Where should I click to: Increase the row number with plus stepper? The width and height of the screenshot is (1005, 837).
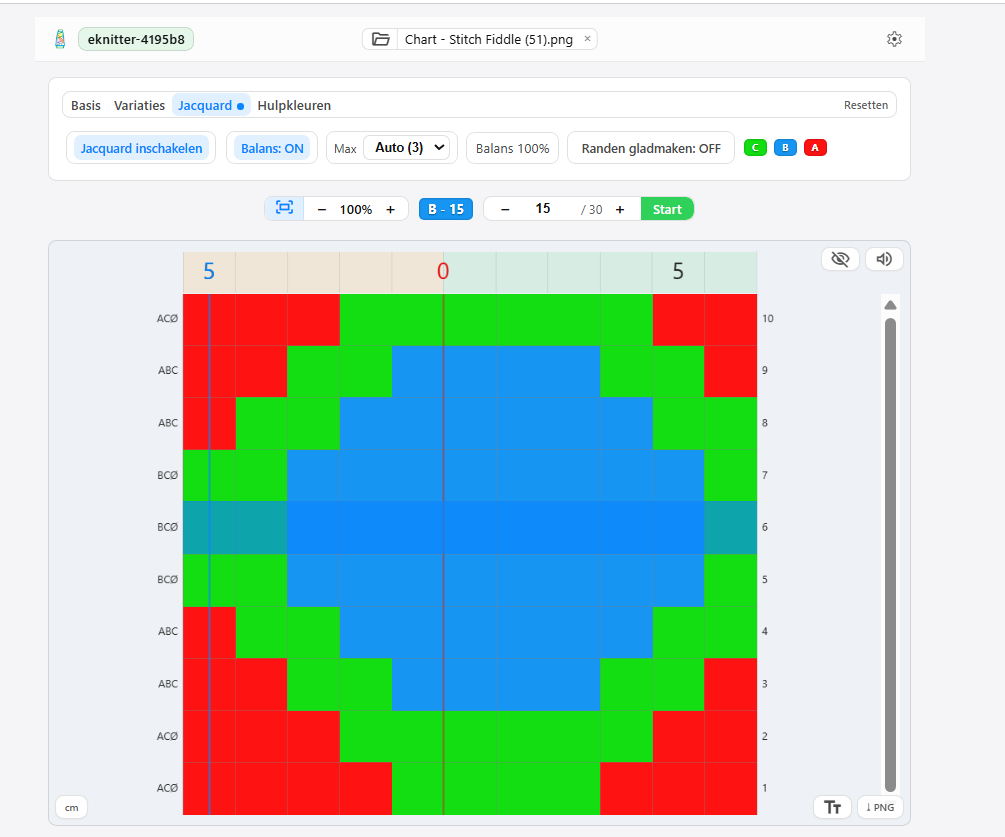(620, 209)
